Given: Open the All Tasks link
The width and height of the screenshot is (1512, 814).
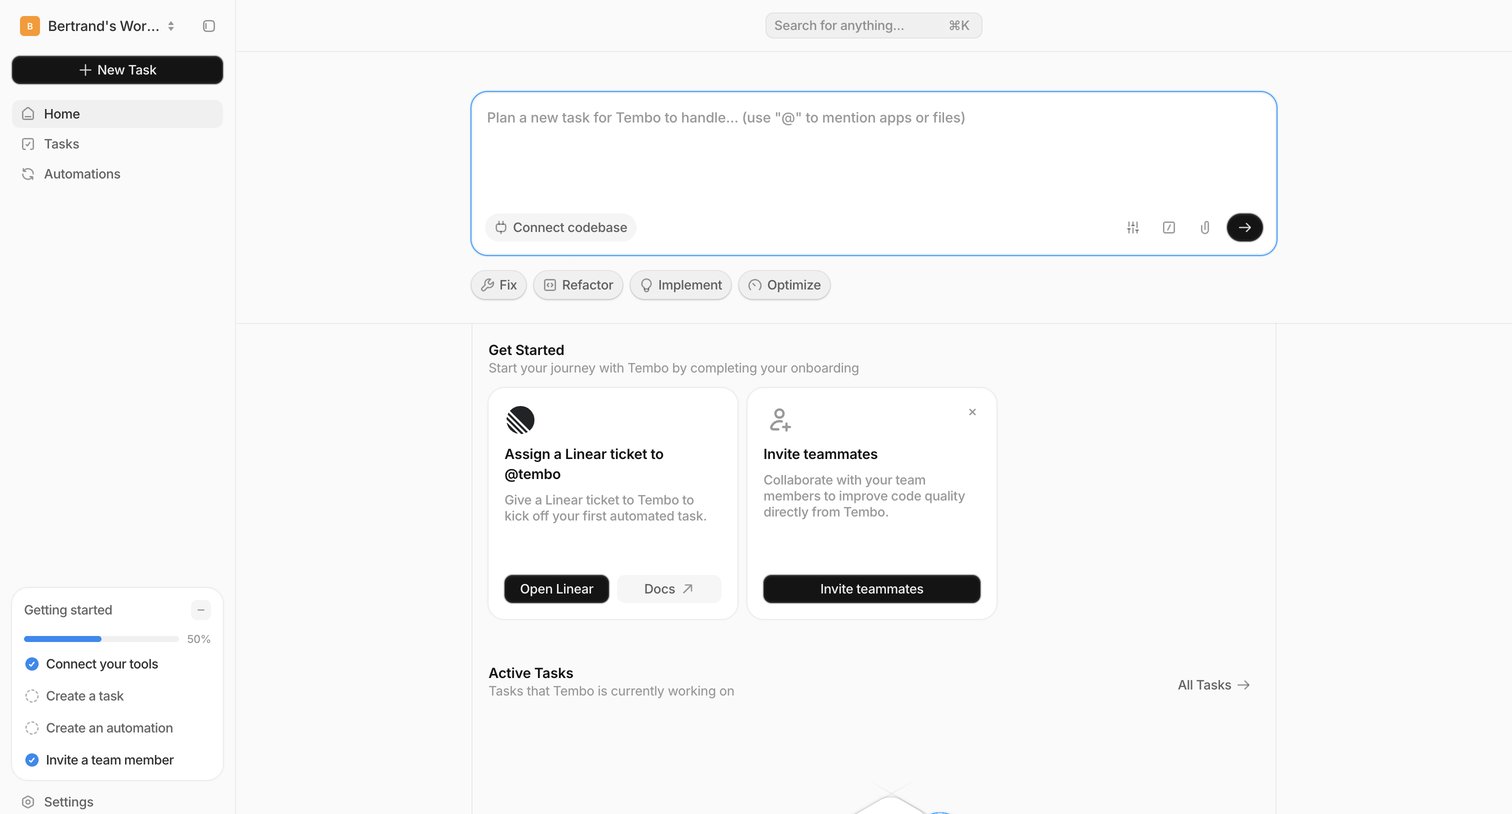Looking at the screenshot, I should [x=1214, y=685].
